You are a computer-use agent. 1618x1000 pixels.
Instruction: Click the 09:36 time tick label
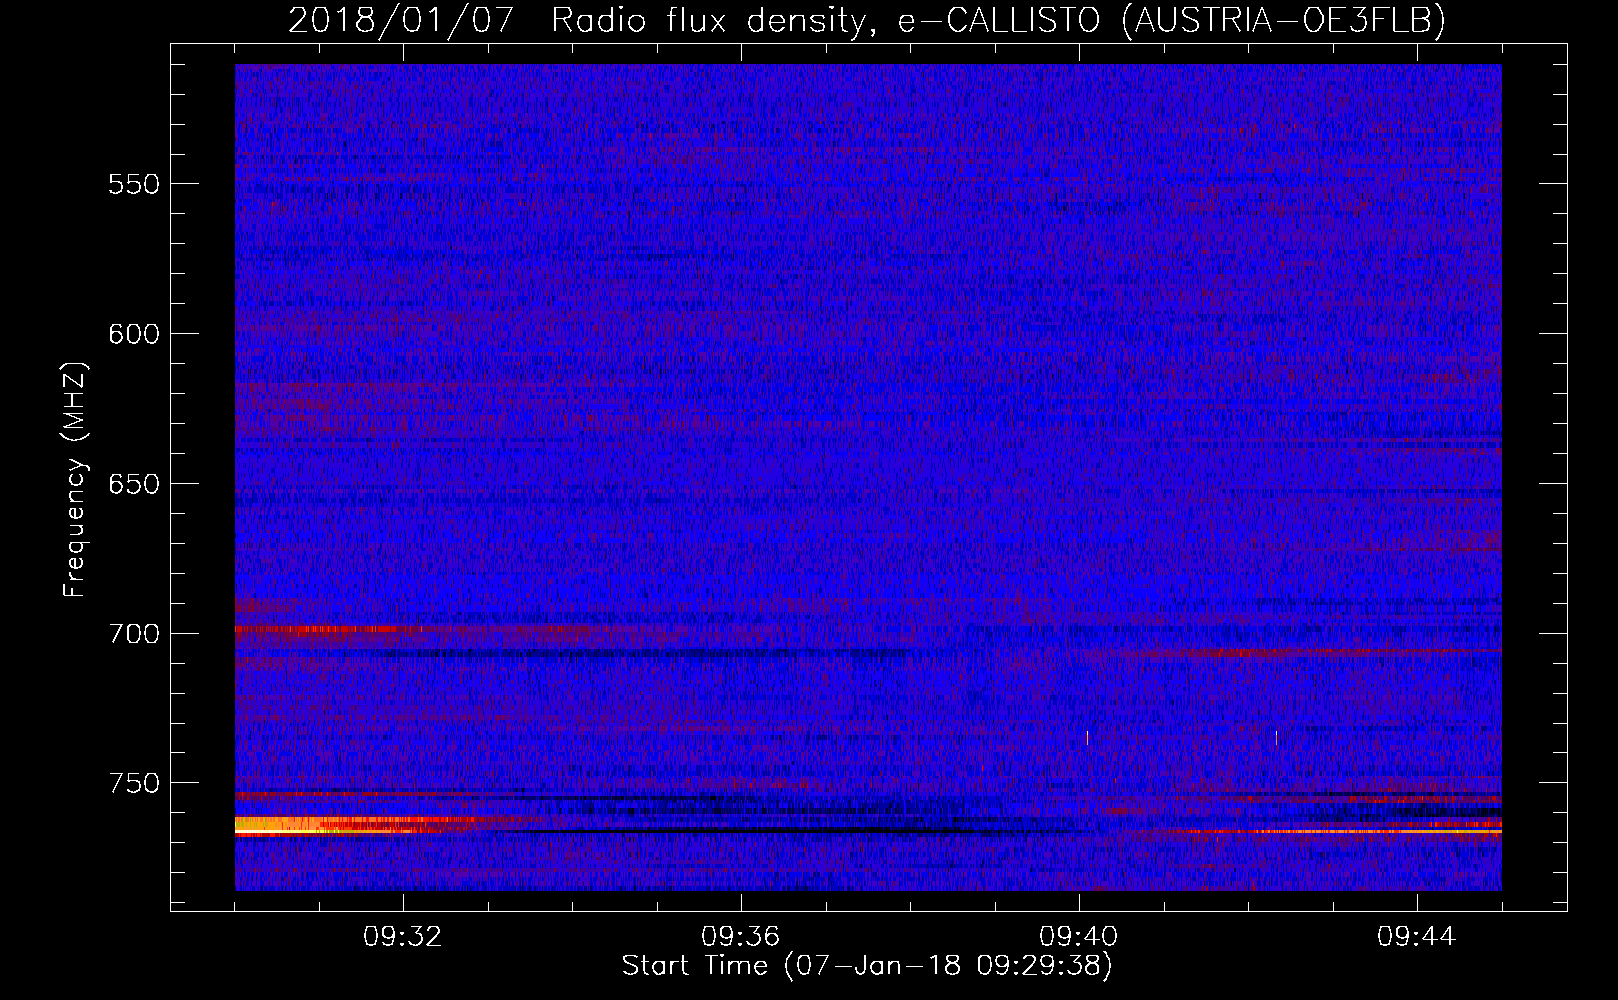(741, 937)
